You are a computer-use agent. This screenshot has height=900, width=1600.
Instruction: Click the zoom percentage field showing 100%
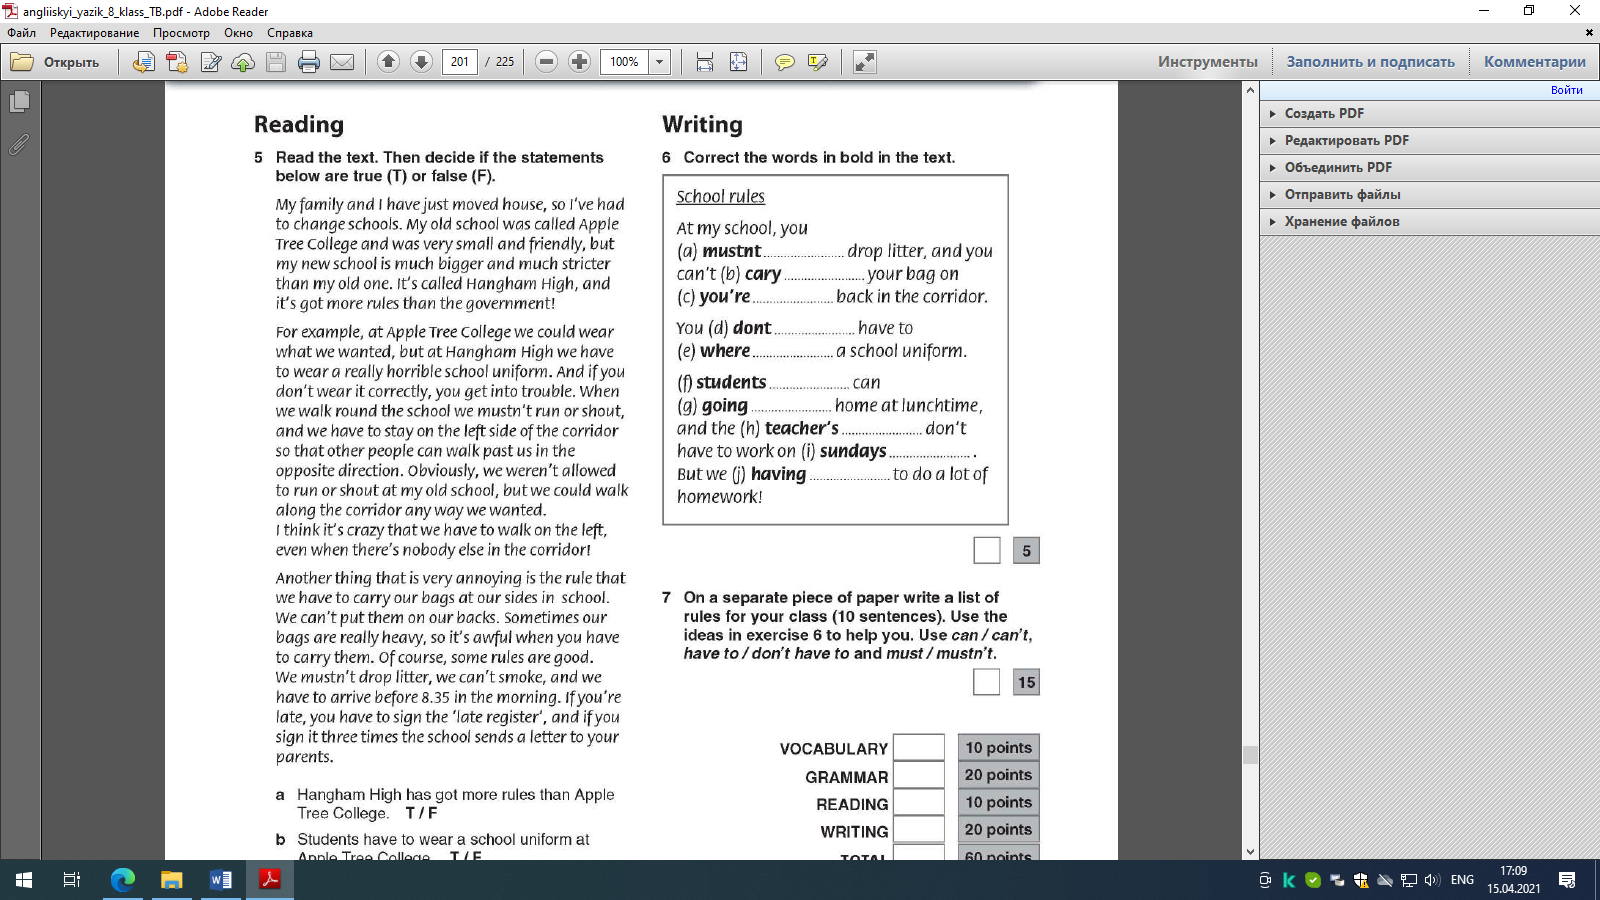click(x=624, y=62)
